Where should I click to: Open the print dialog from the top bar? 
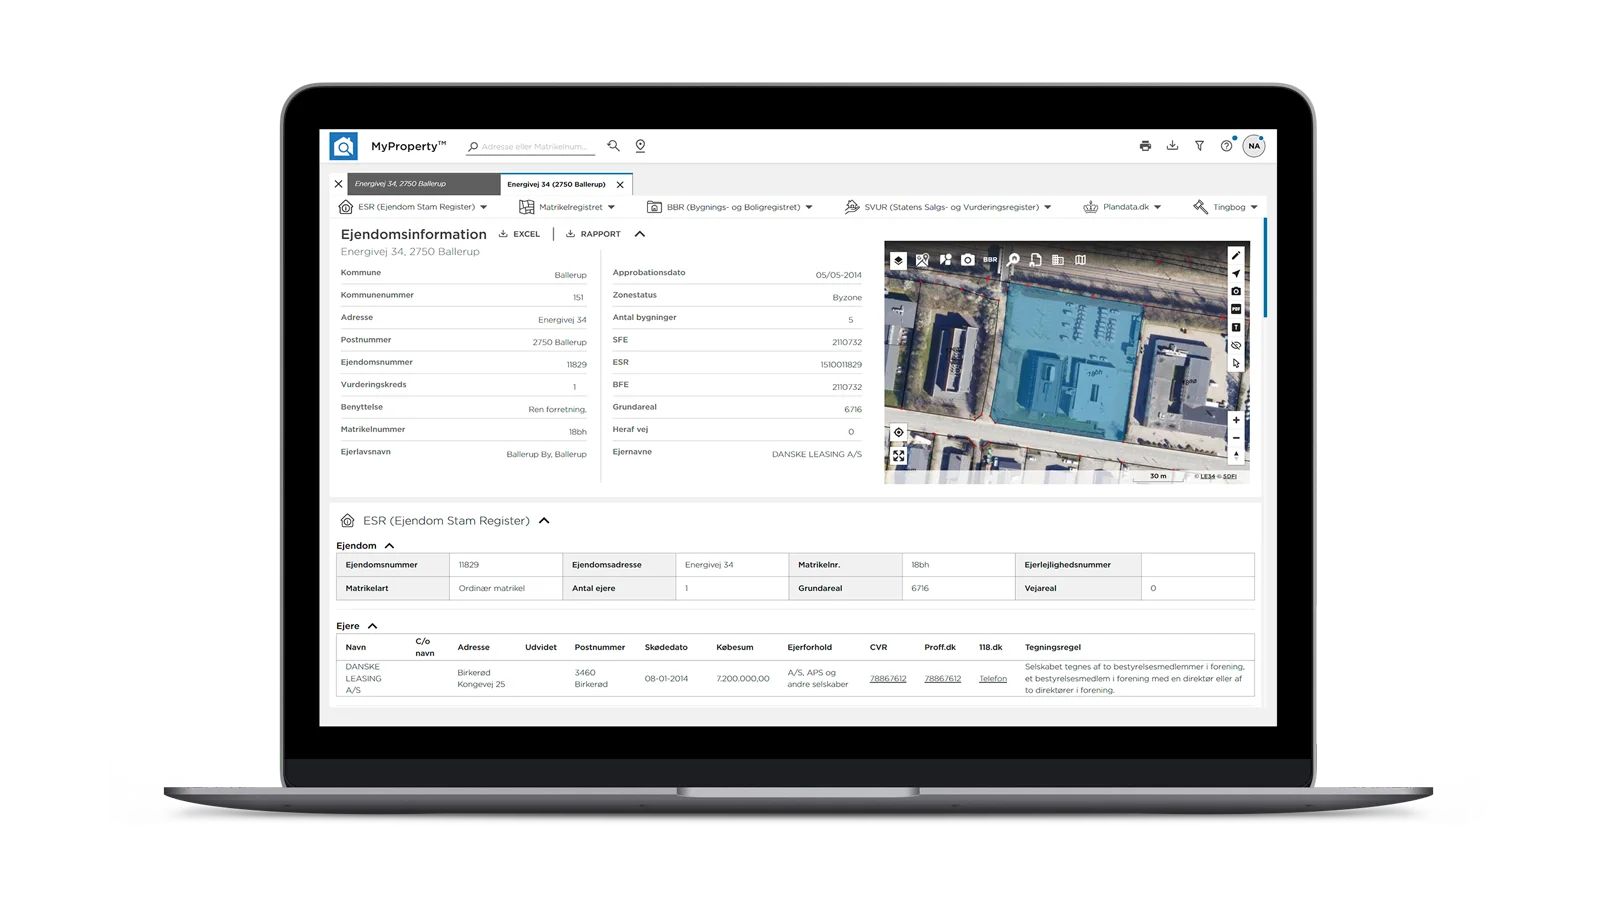pos(1145,146)
